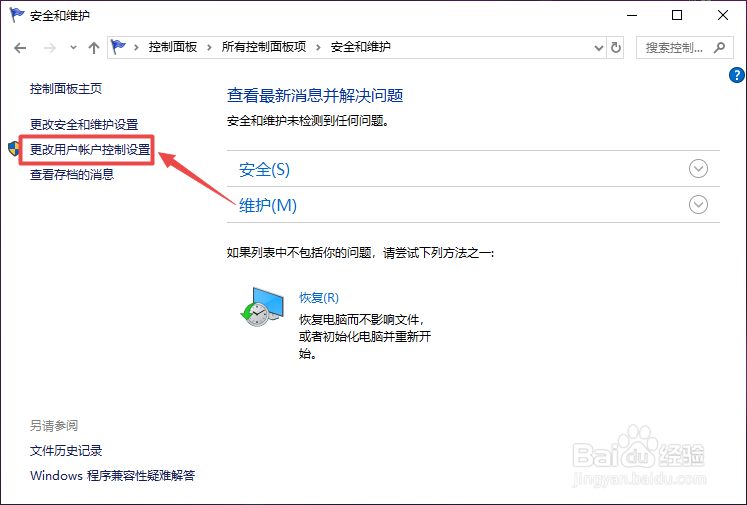
Task: Open 更改用户帐户控制设置 link
Action: pos(90,150)
